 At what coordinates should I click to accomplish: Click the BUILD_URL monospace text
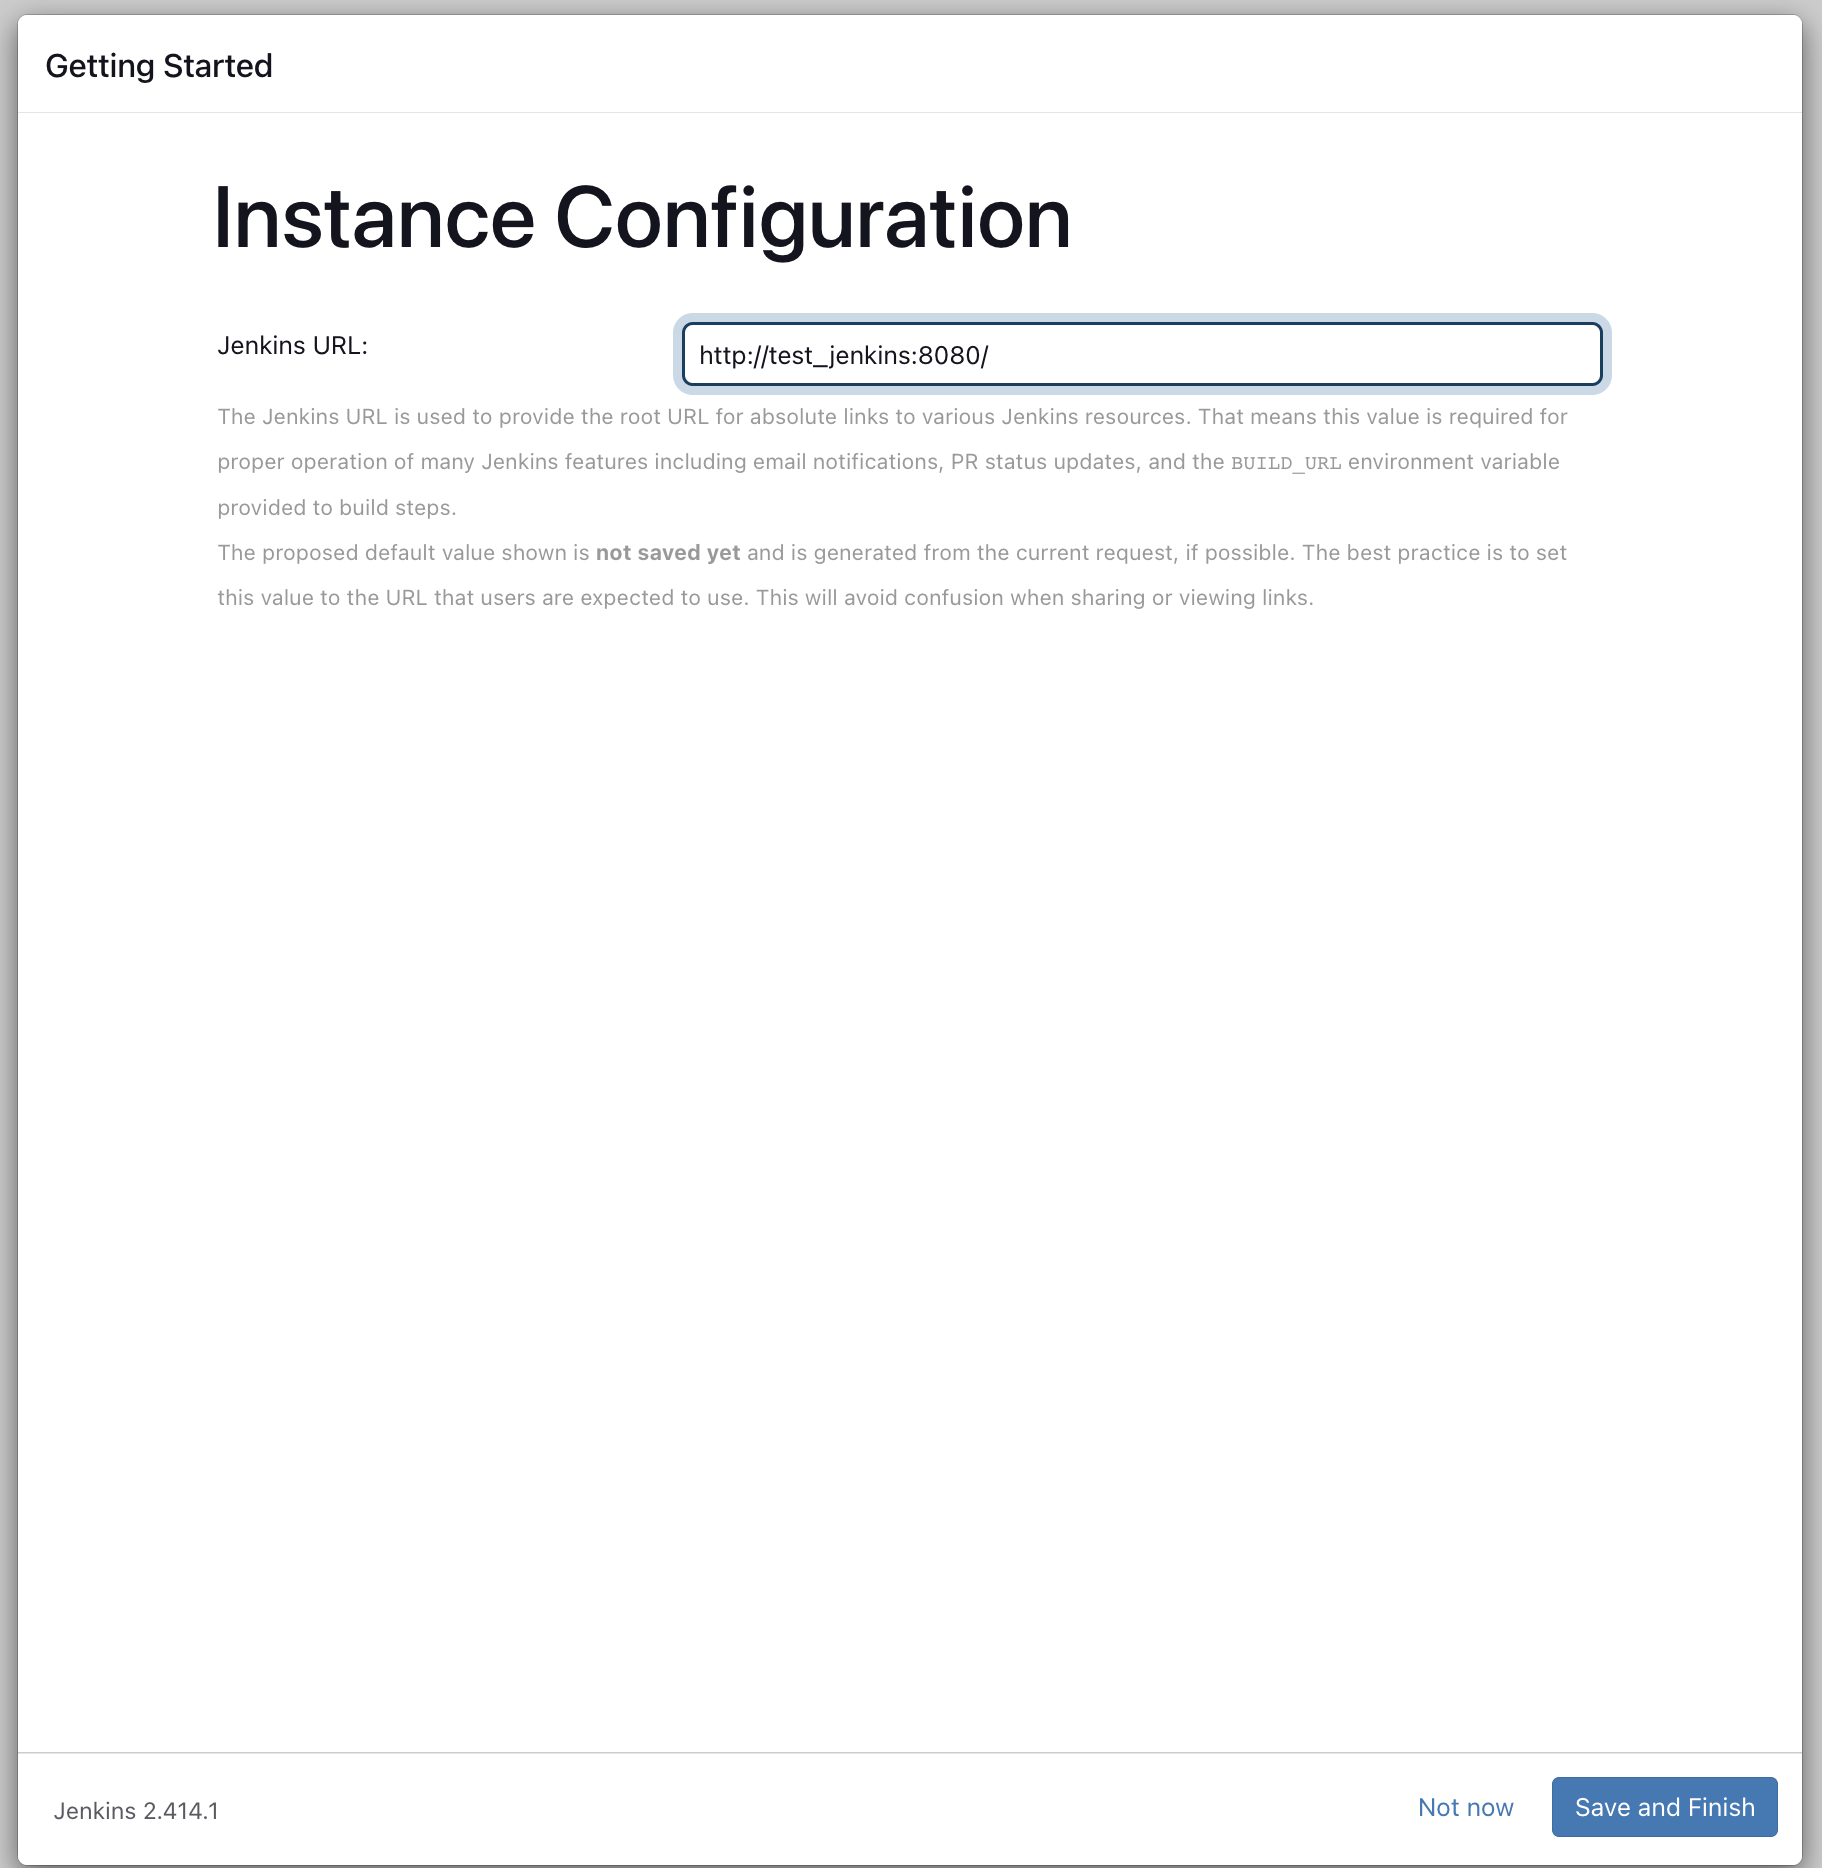pyautogui.click(x=1286, y=463)
